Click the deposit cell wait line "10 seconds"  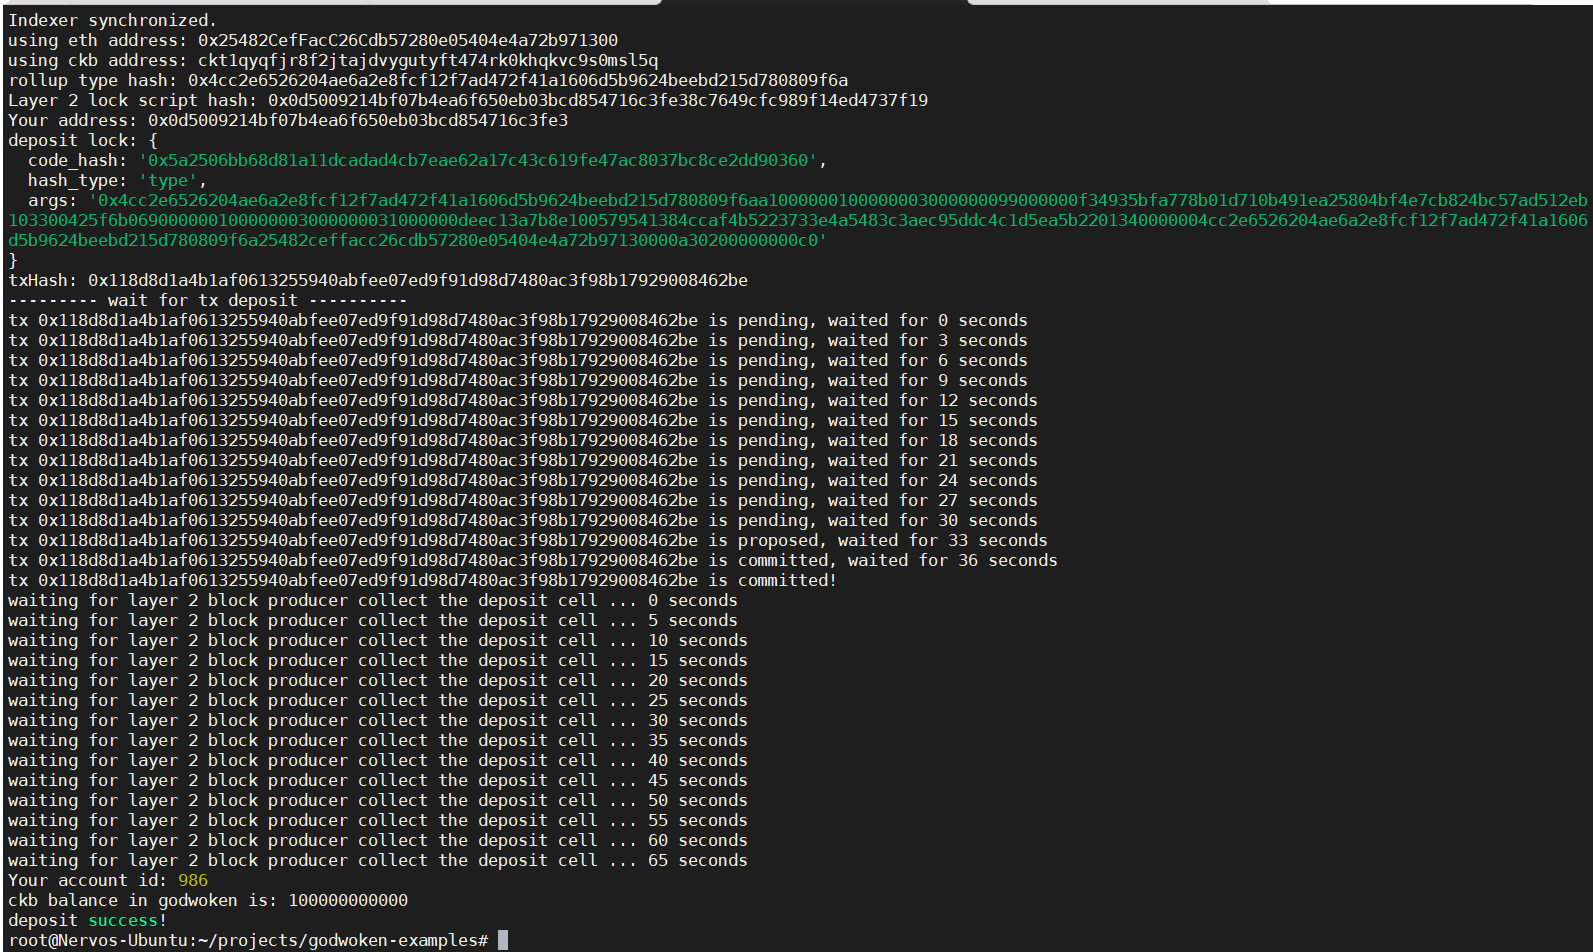pyautogui.click(x=378, y=640)
